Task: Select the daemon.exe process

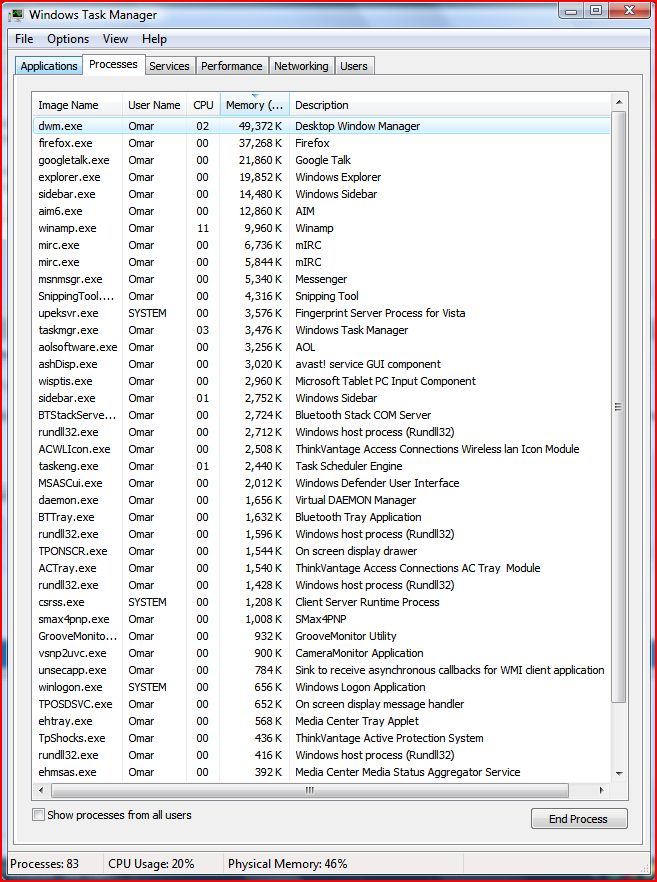Action: [x=321, y=500]
